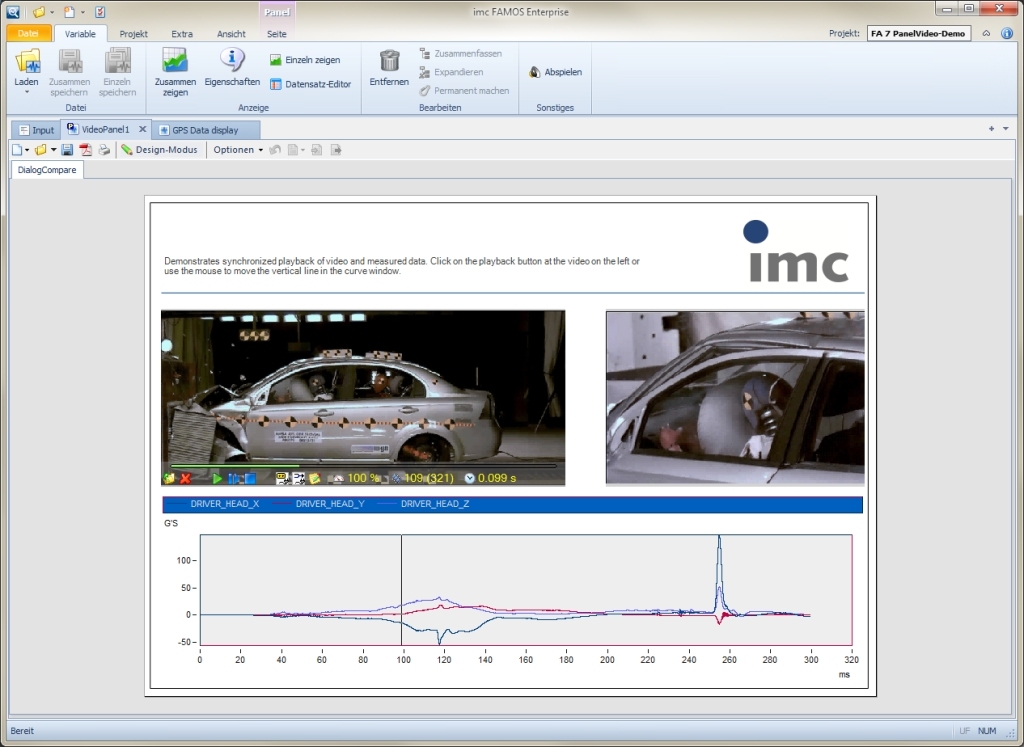Select the DialogCompare page tab
This screenshot has height=747, width=1024.
tap(47, 170)
